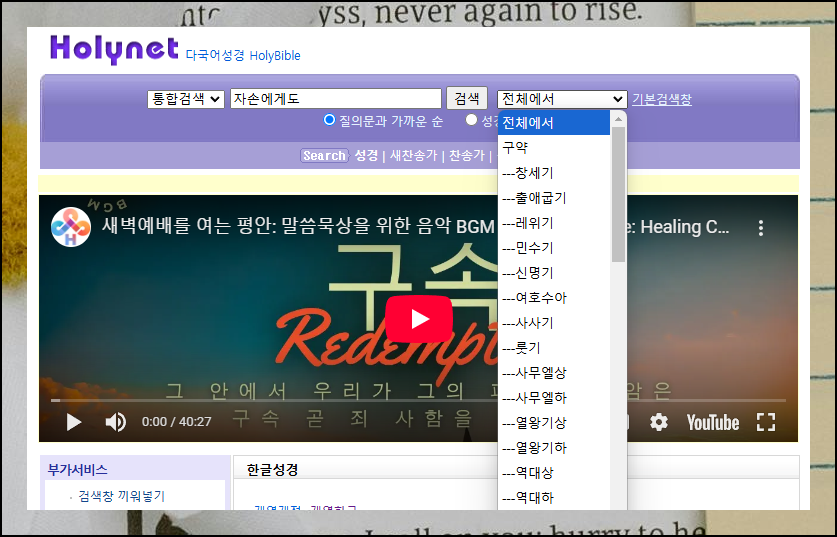Choose 창세기 in the dropdown list

[x=554, y=173]
